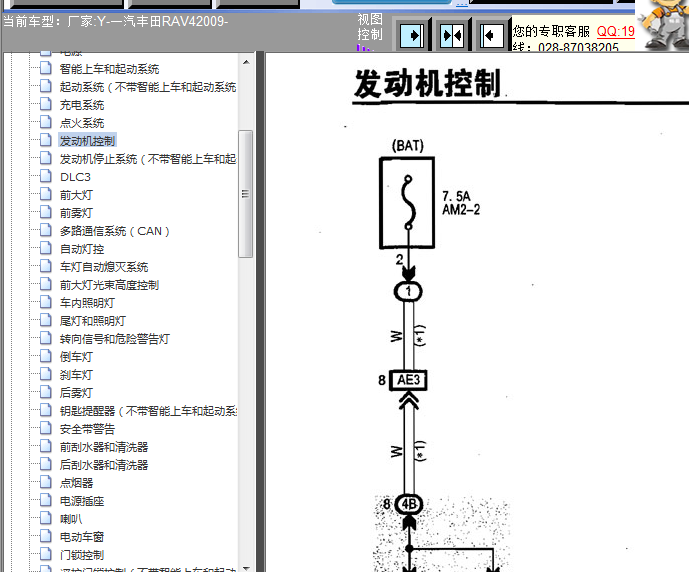Click the expand-right view control button
Screen dimensions: 689x572
(x=412, y=35)
